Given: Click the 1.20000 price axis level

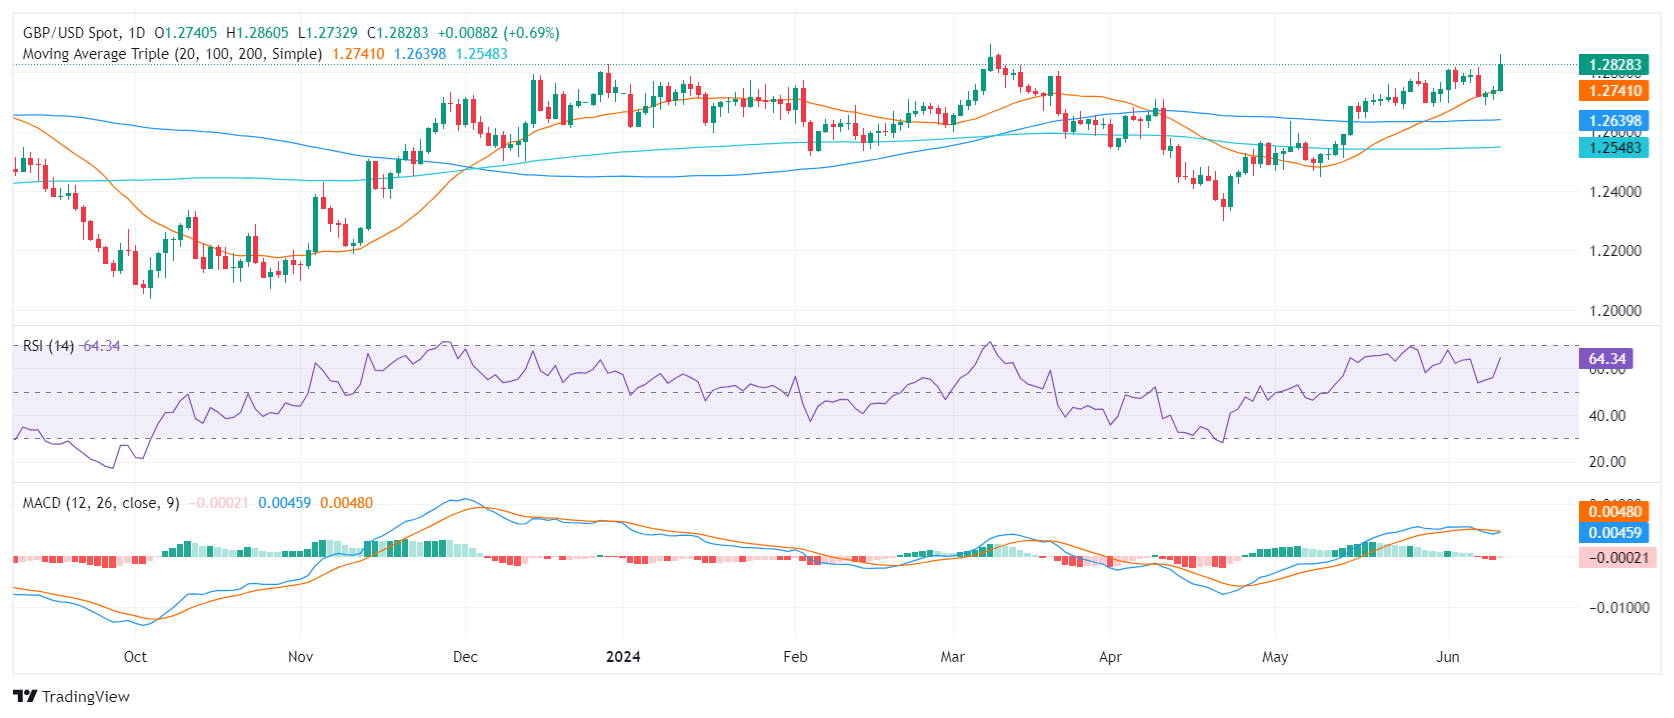Looking at the screenshot, I should [1615, 311].
